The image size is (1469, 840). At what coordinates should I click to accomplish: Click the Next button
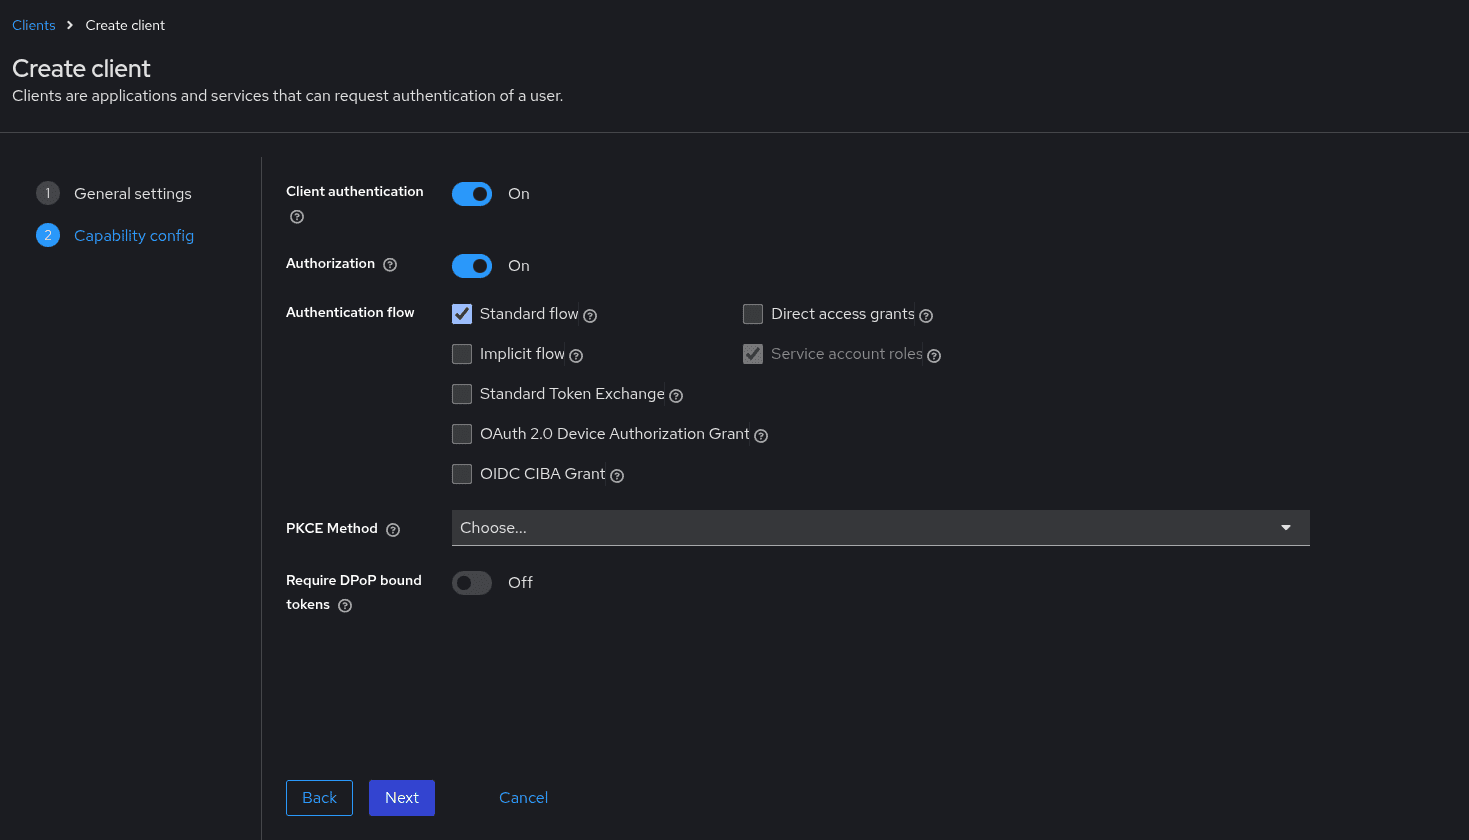401,797
